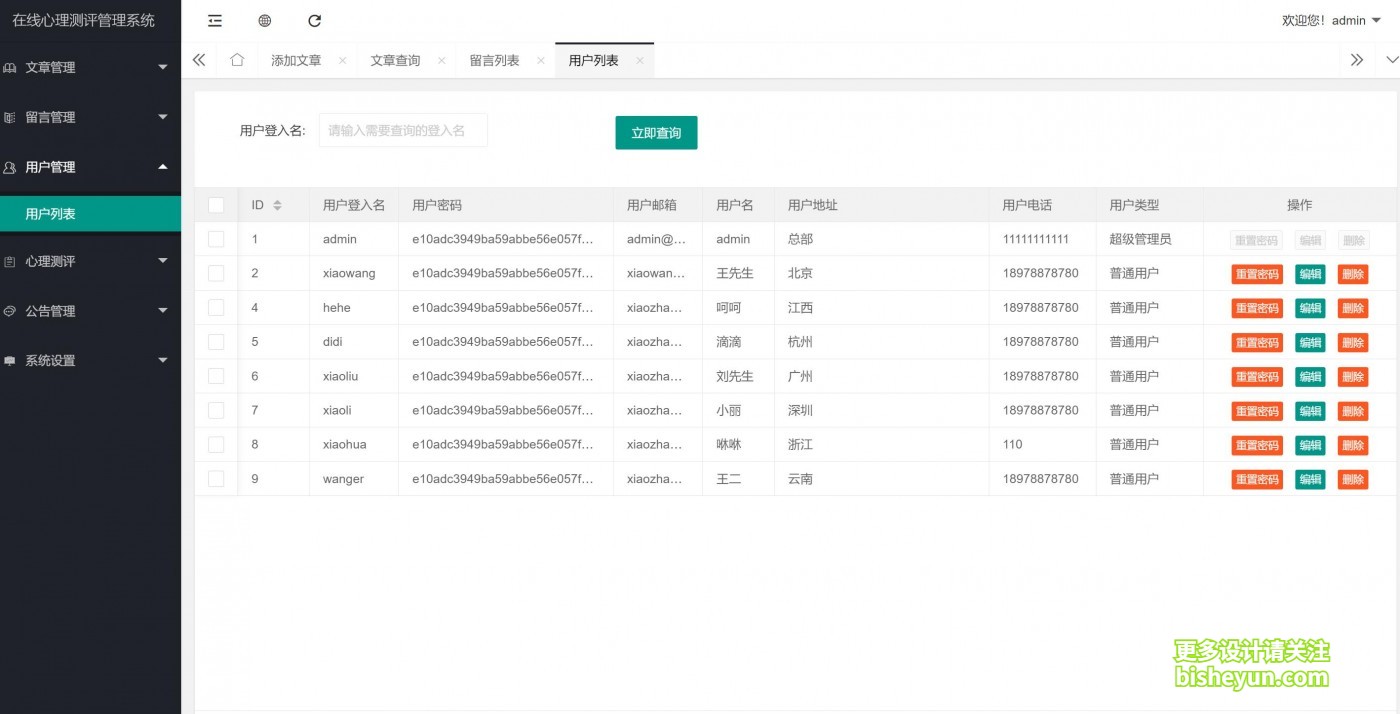Click 重置密码 for user hehe

[1255, 308]
